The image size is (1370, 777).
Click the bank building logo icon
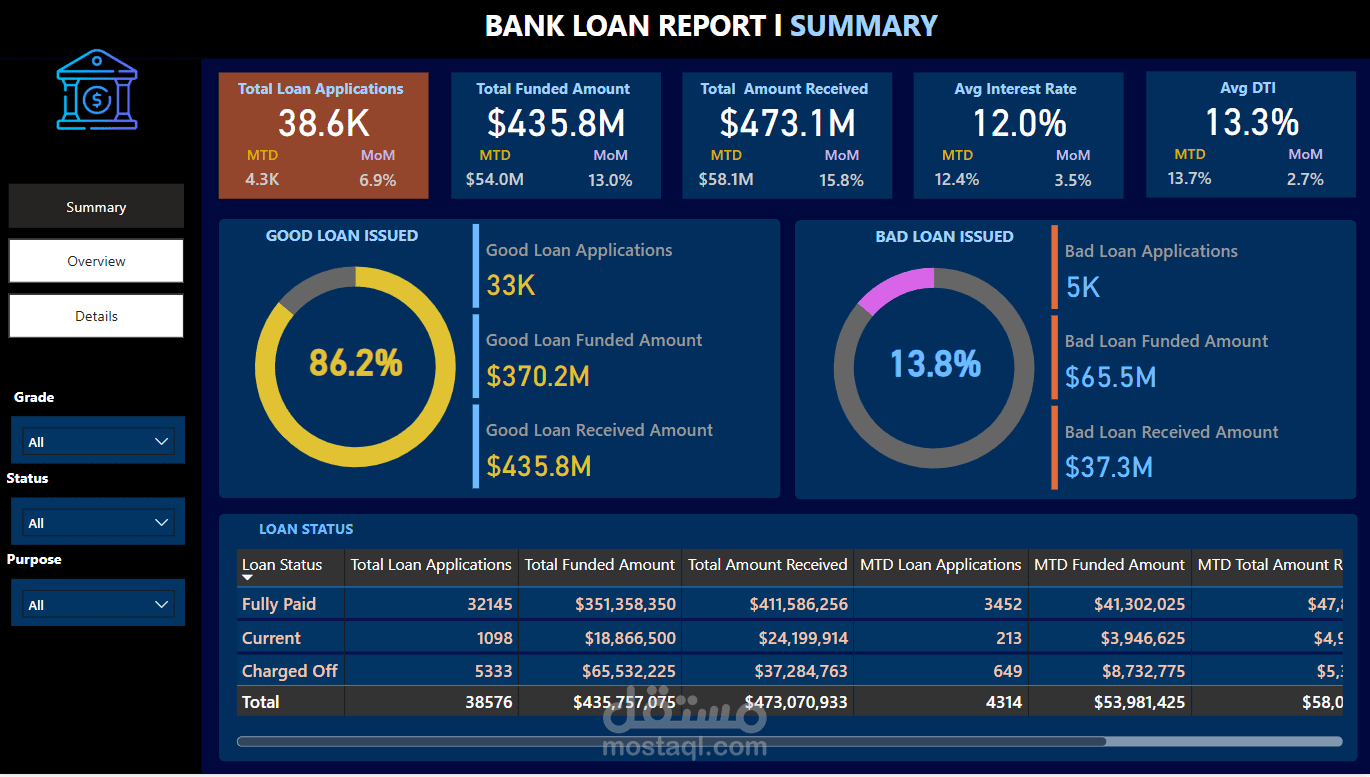[97, 90]
